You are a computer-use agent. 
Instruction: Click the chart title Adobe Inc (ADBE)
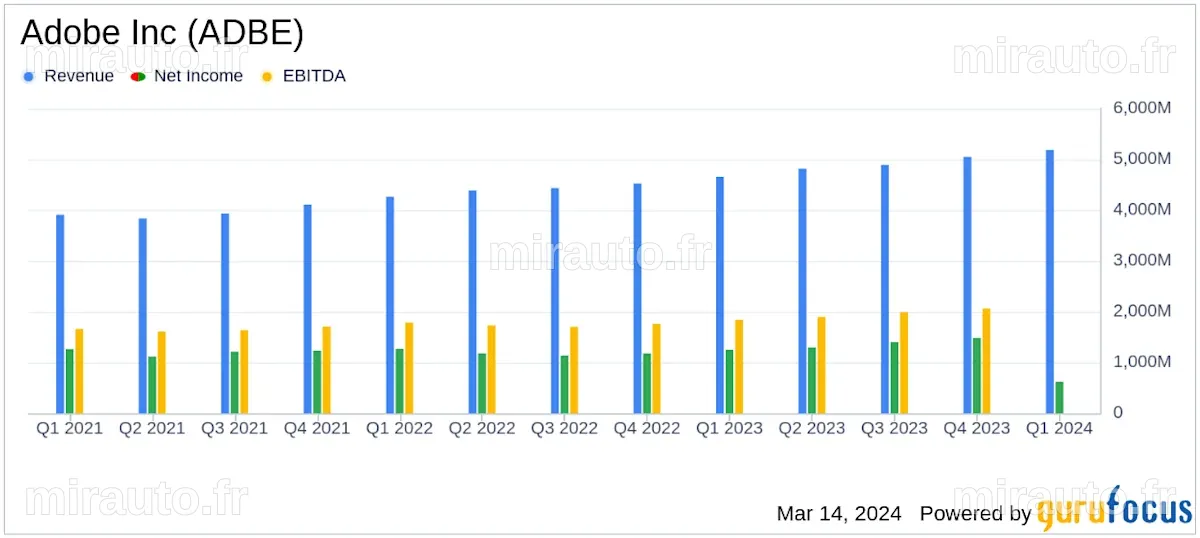tap(162, 33)
